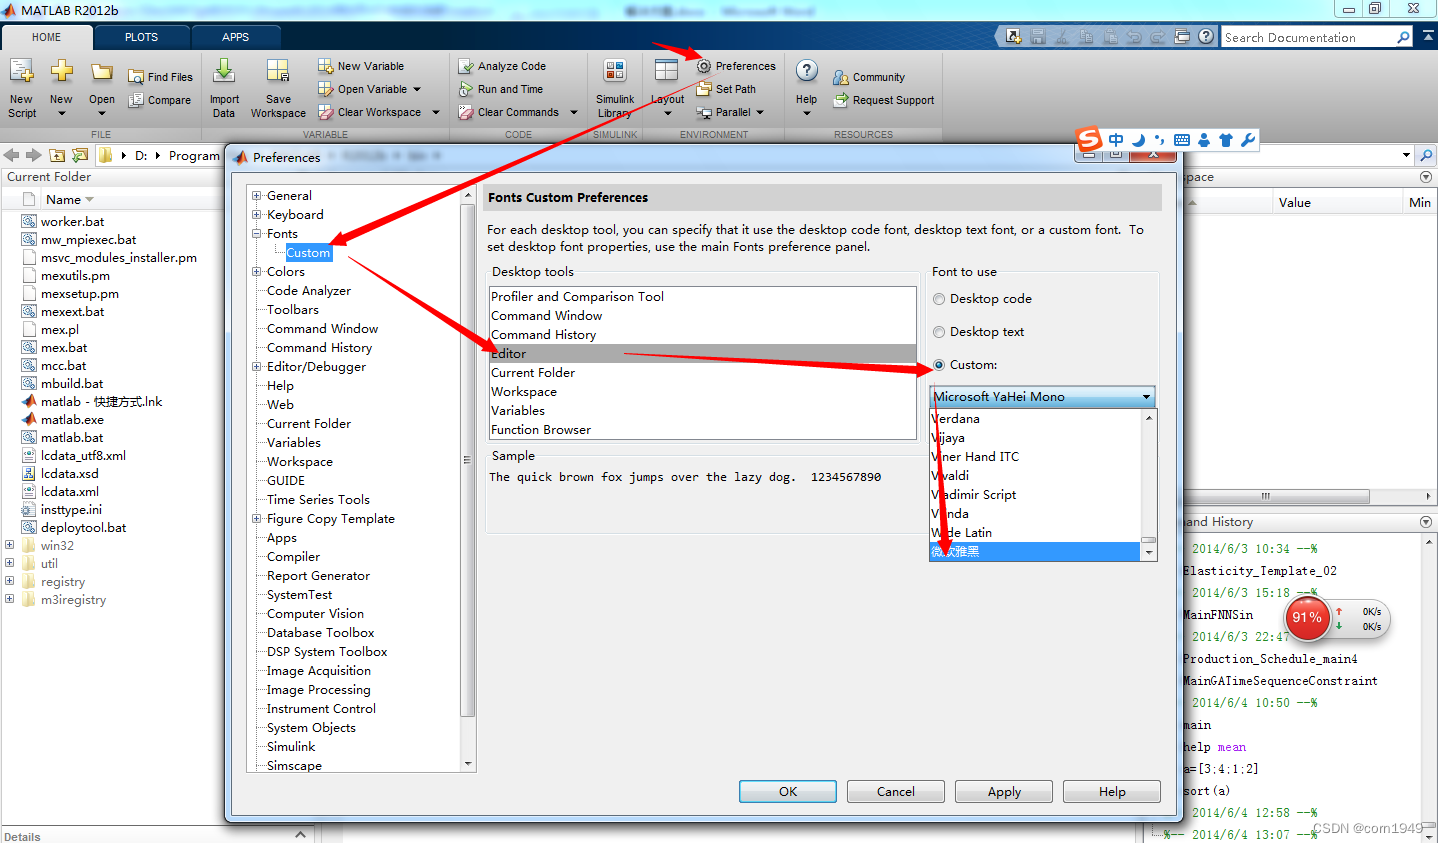Select Custom under Fonts in tree
The image size is (1438, 843).
pos(308,253)
